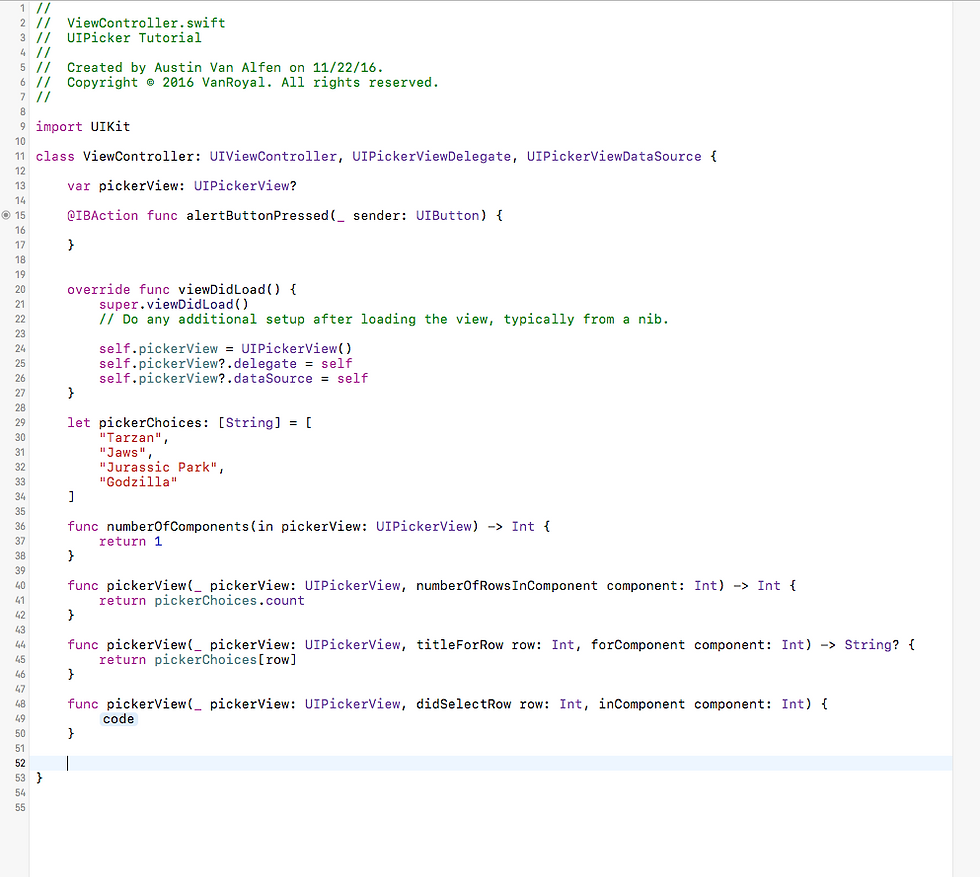
Task: Click line number 52 in the gutter
Action: [x=21, y=763]
